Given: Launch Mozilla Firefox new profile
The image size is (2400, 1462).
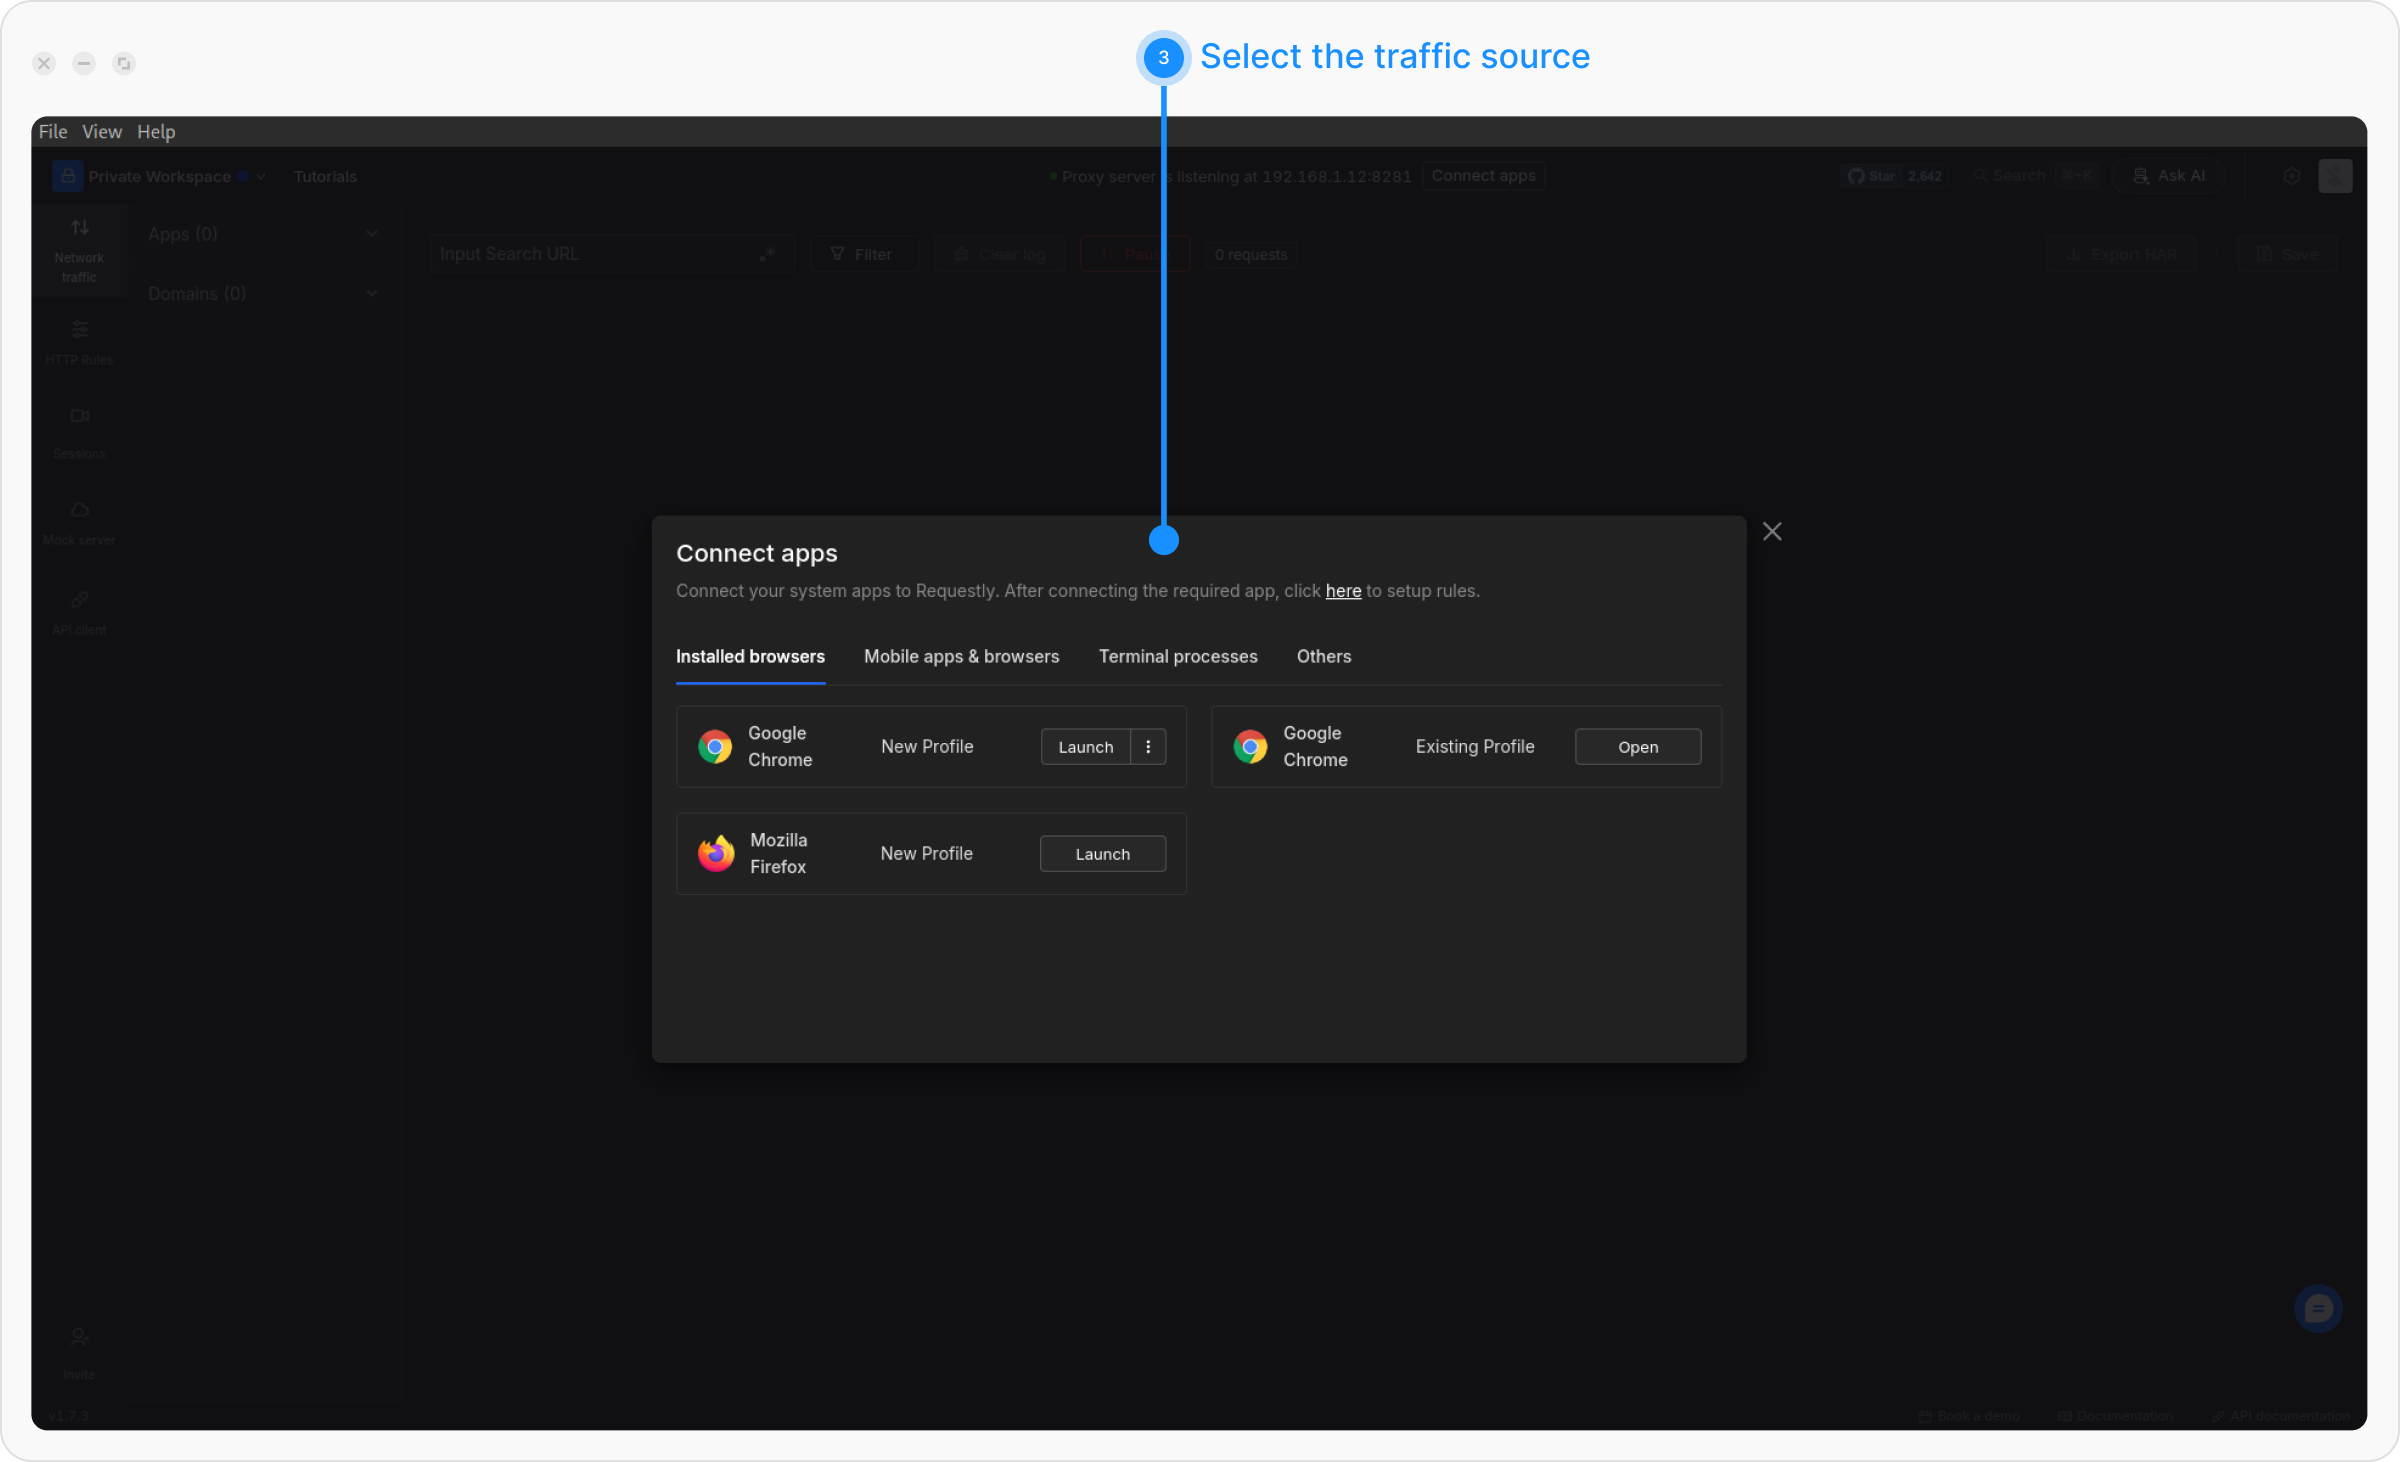Looking at the screenshot, I should tap(1102, 854).
